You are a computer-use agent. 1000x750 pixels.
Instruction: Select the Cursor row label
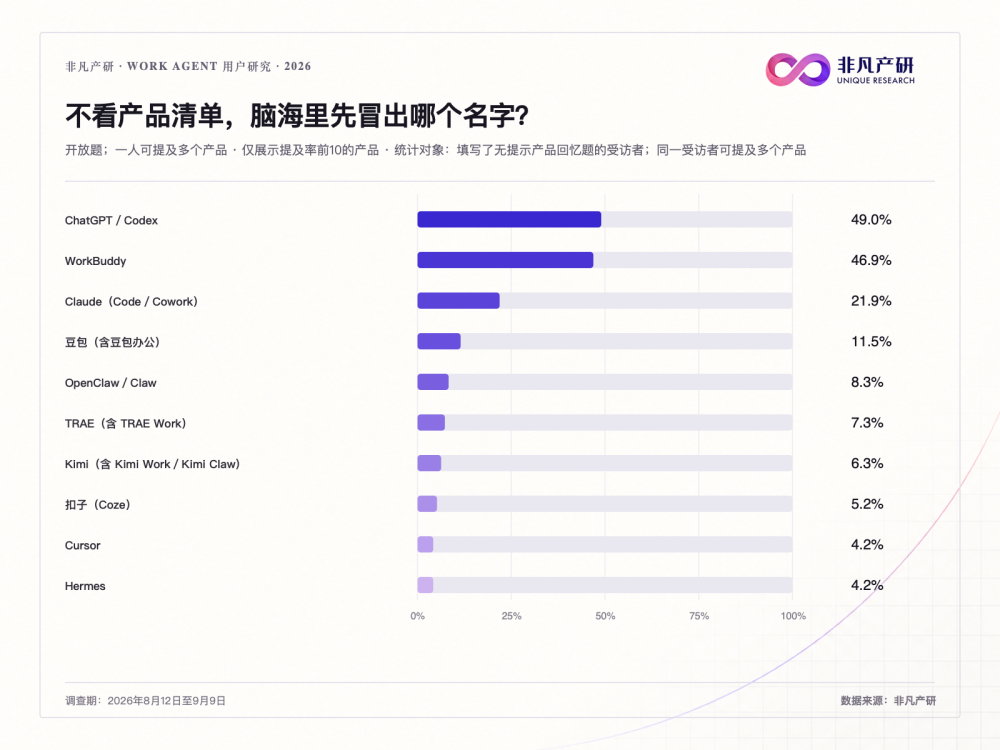82,545
